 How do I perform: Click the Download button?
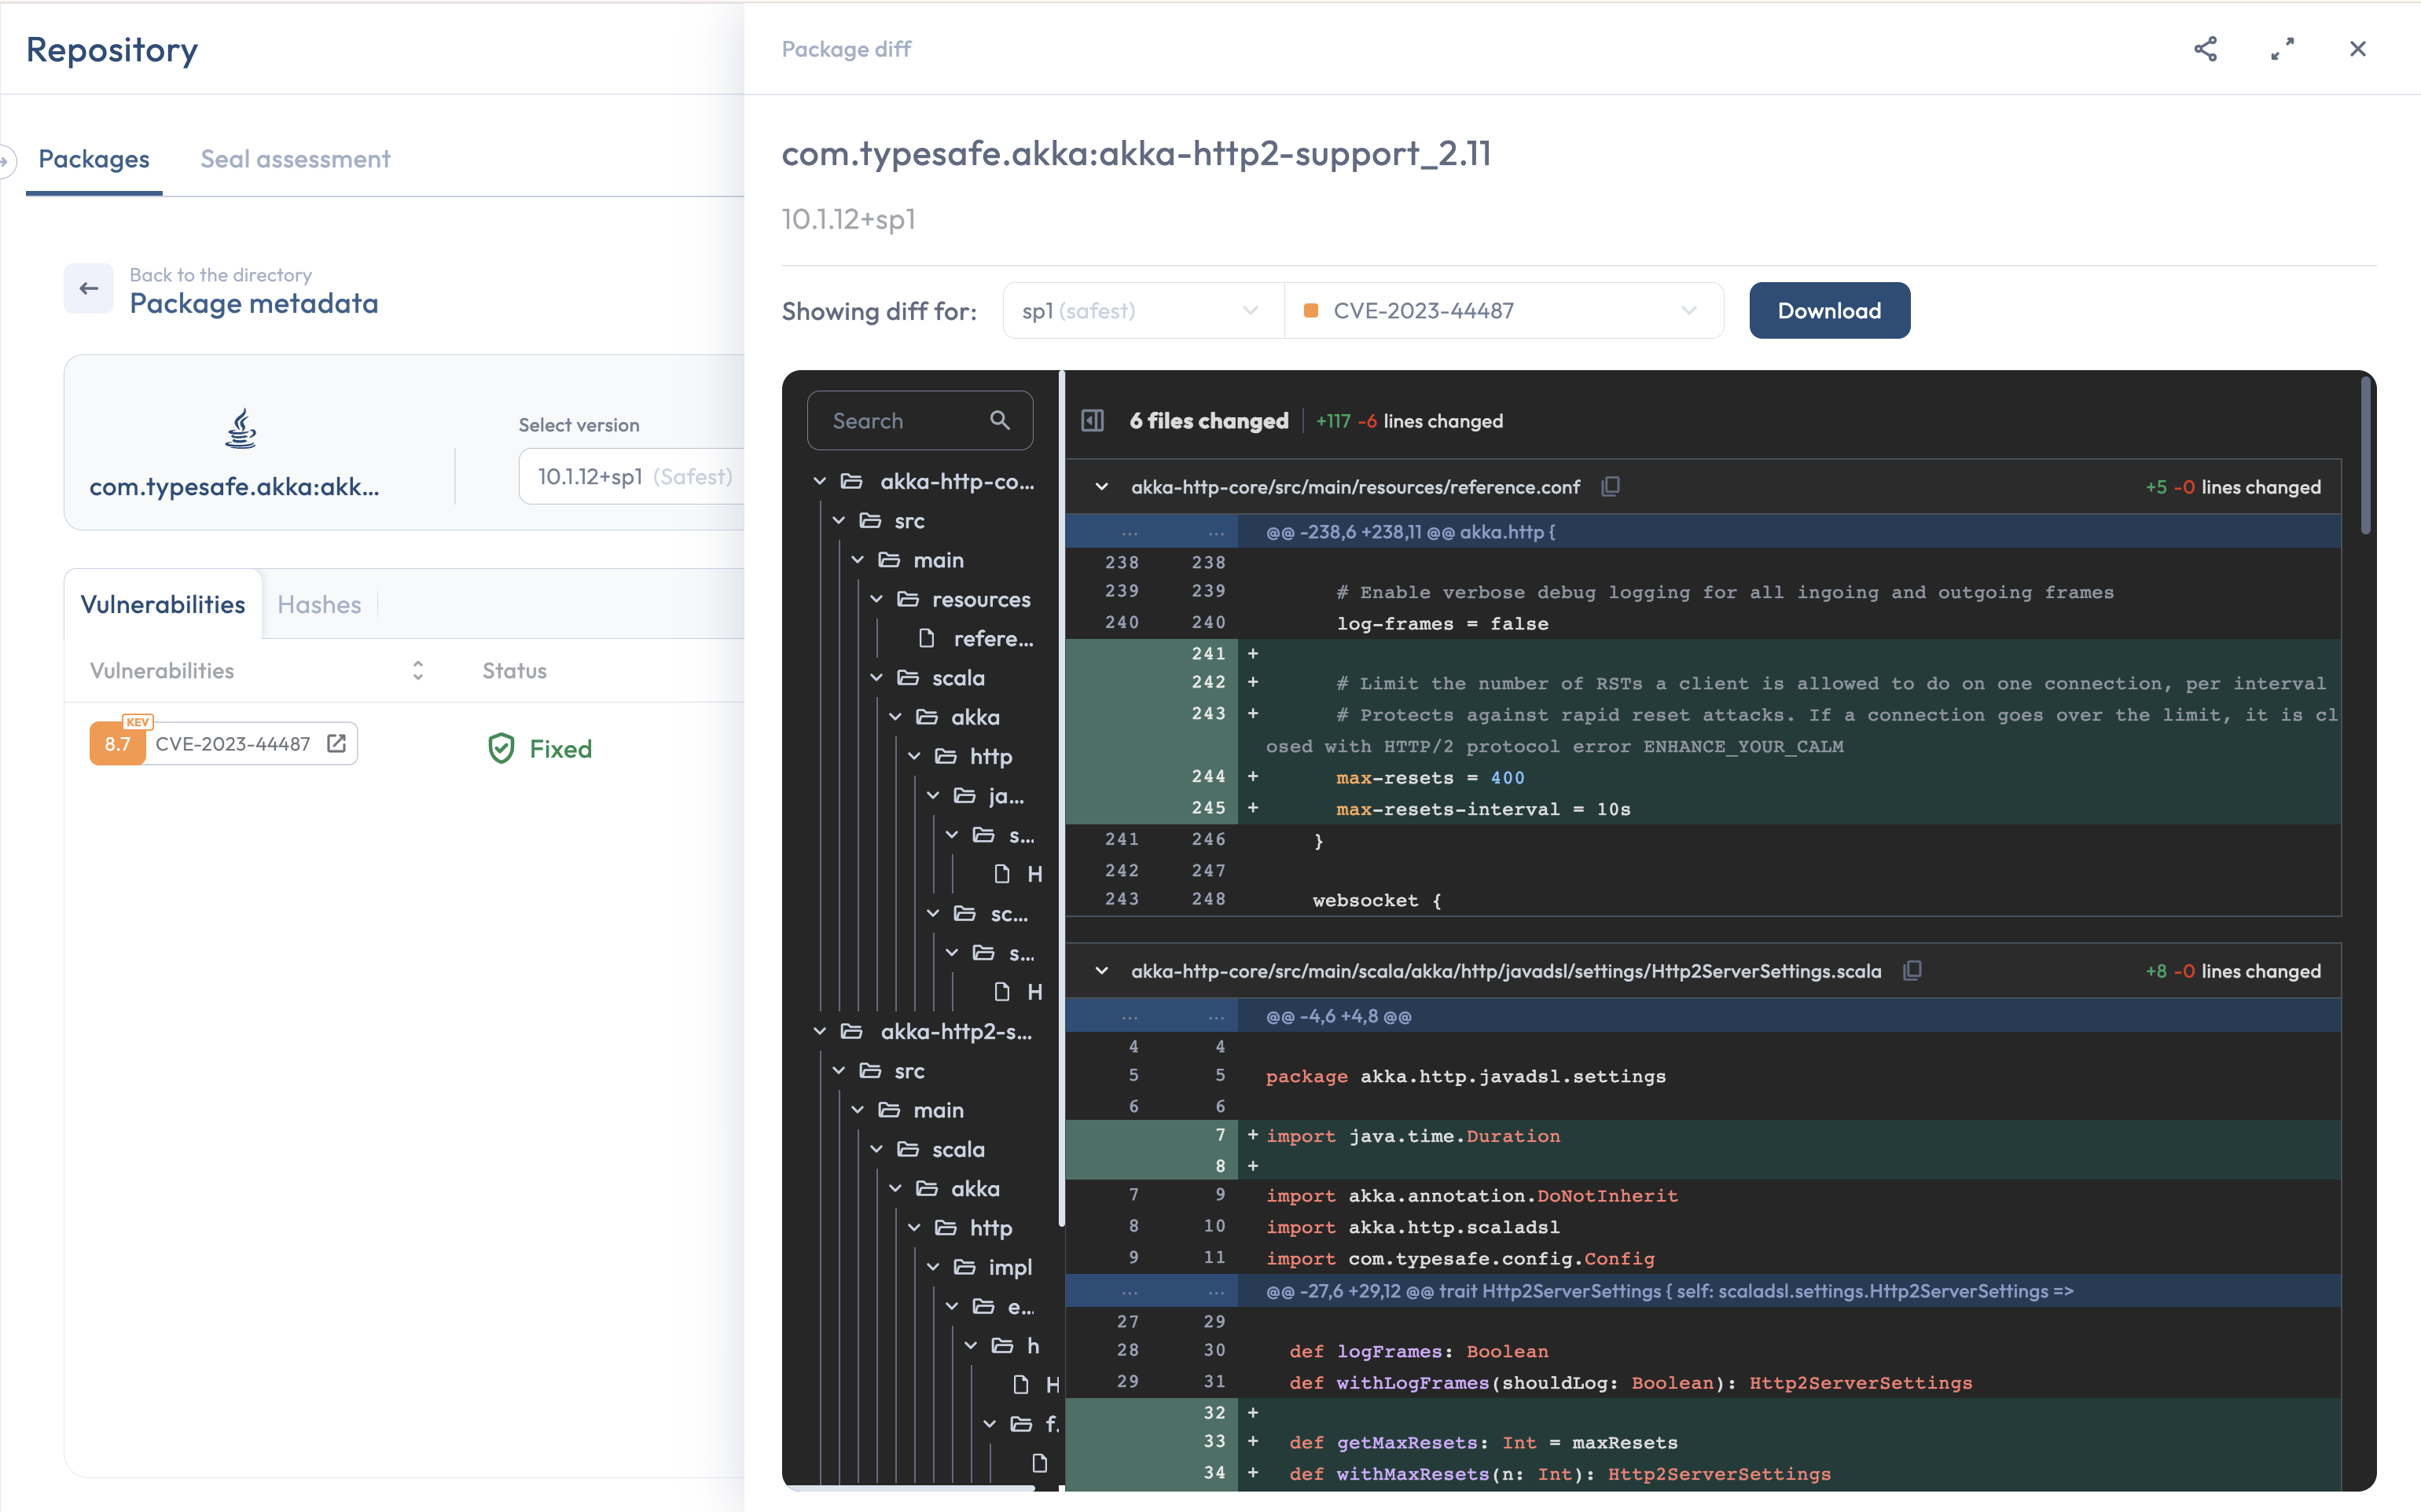pyautogui.click(x=1829, y=311)
